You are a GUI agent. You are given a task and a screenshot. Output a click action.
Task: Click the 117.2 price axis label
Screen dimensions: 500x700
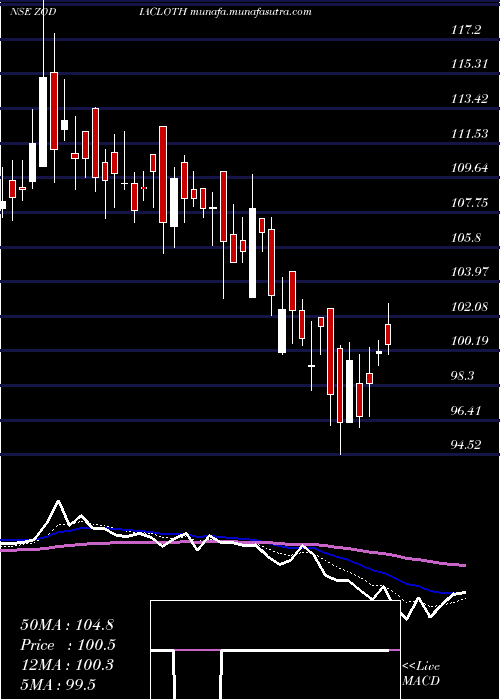(466, 30)
